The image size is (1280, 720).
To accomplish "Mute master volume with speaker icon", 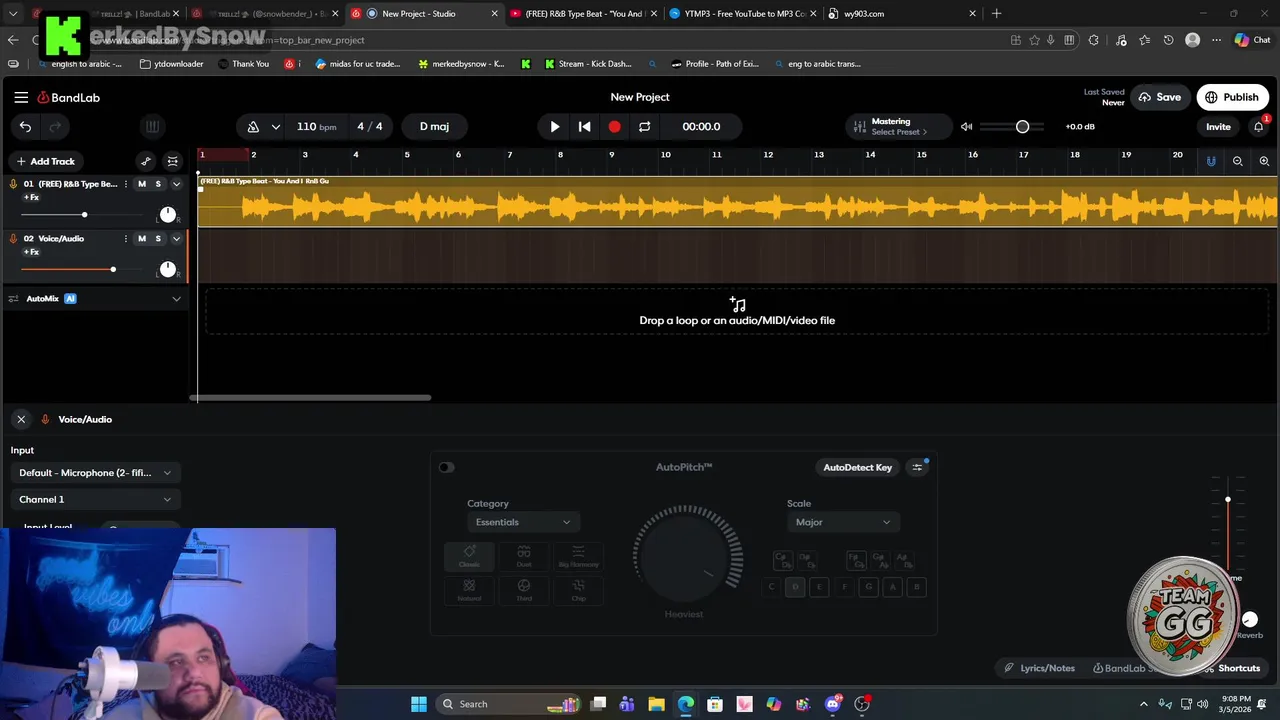I will tap(966, 126).
